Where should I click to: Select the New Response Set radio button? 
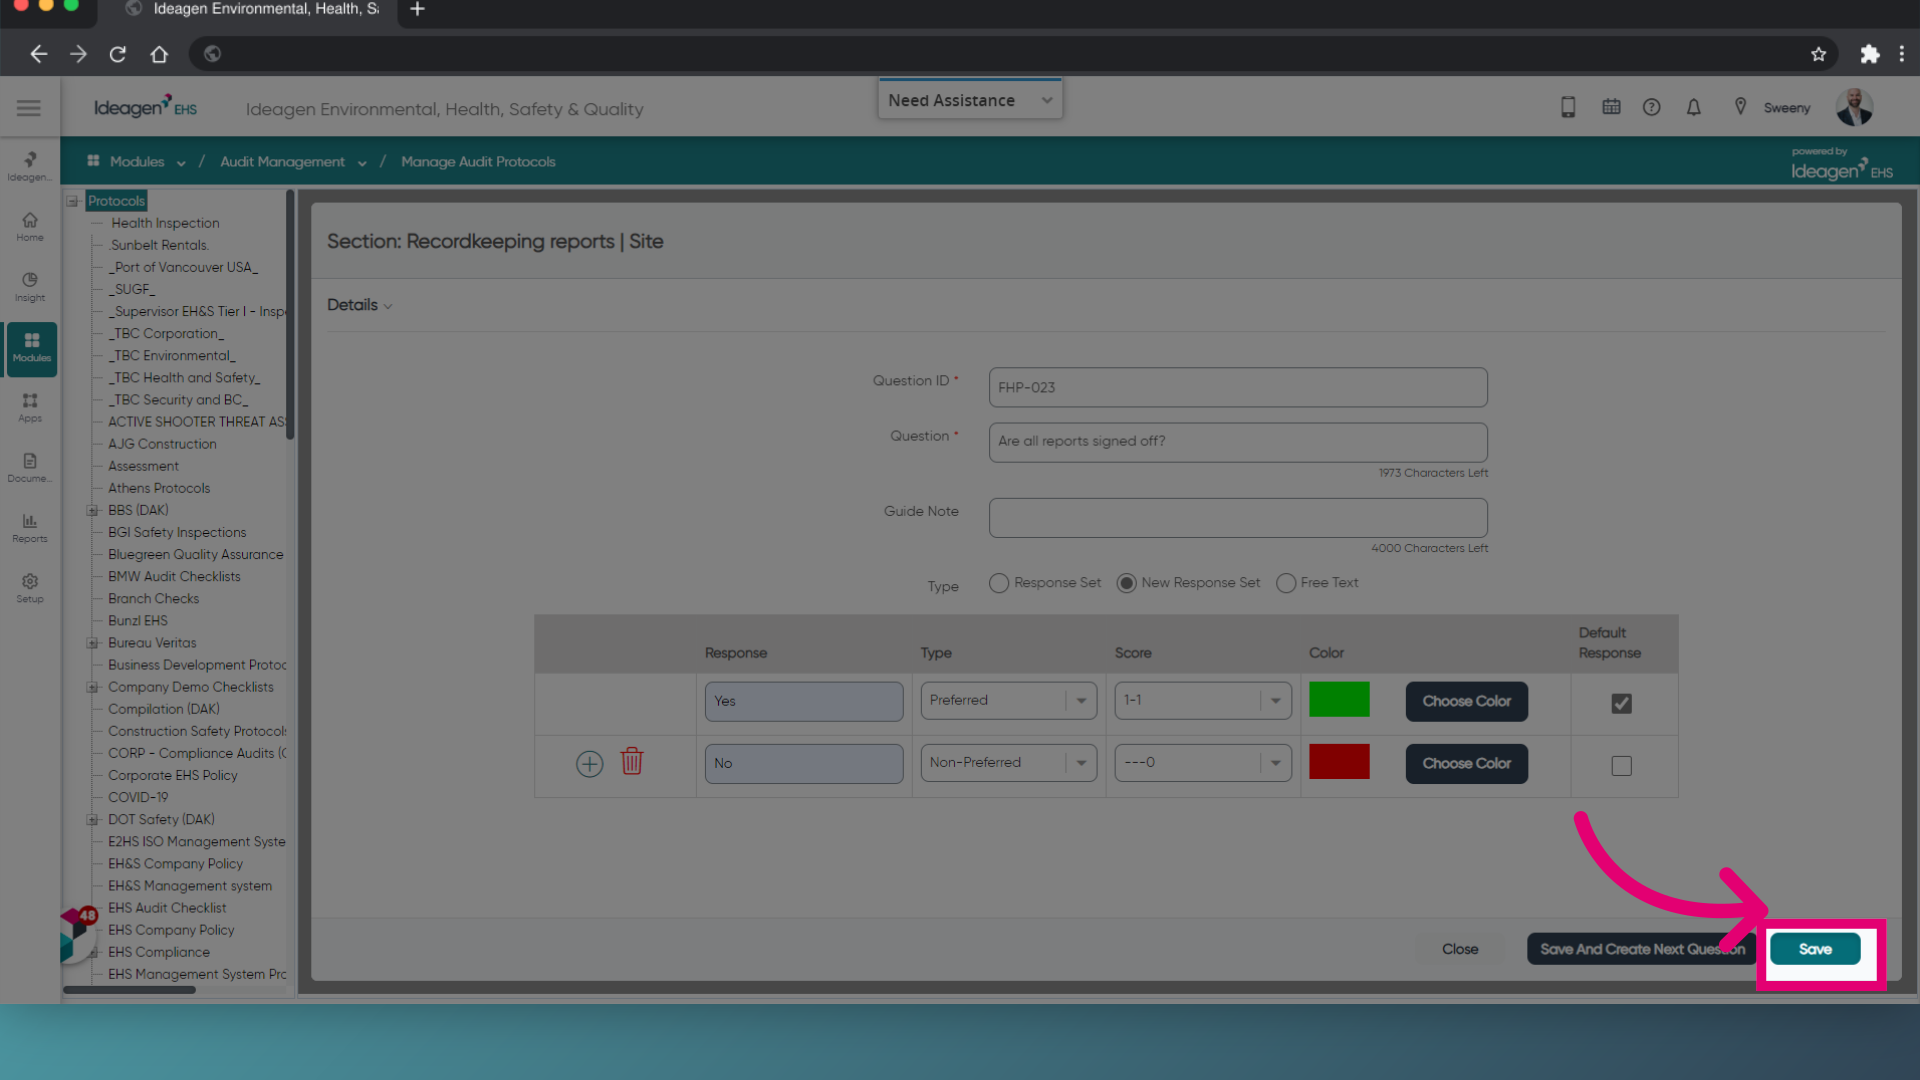point(1127,583)
